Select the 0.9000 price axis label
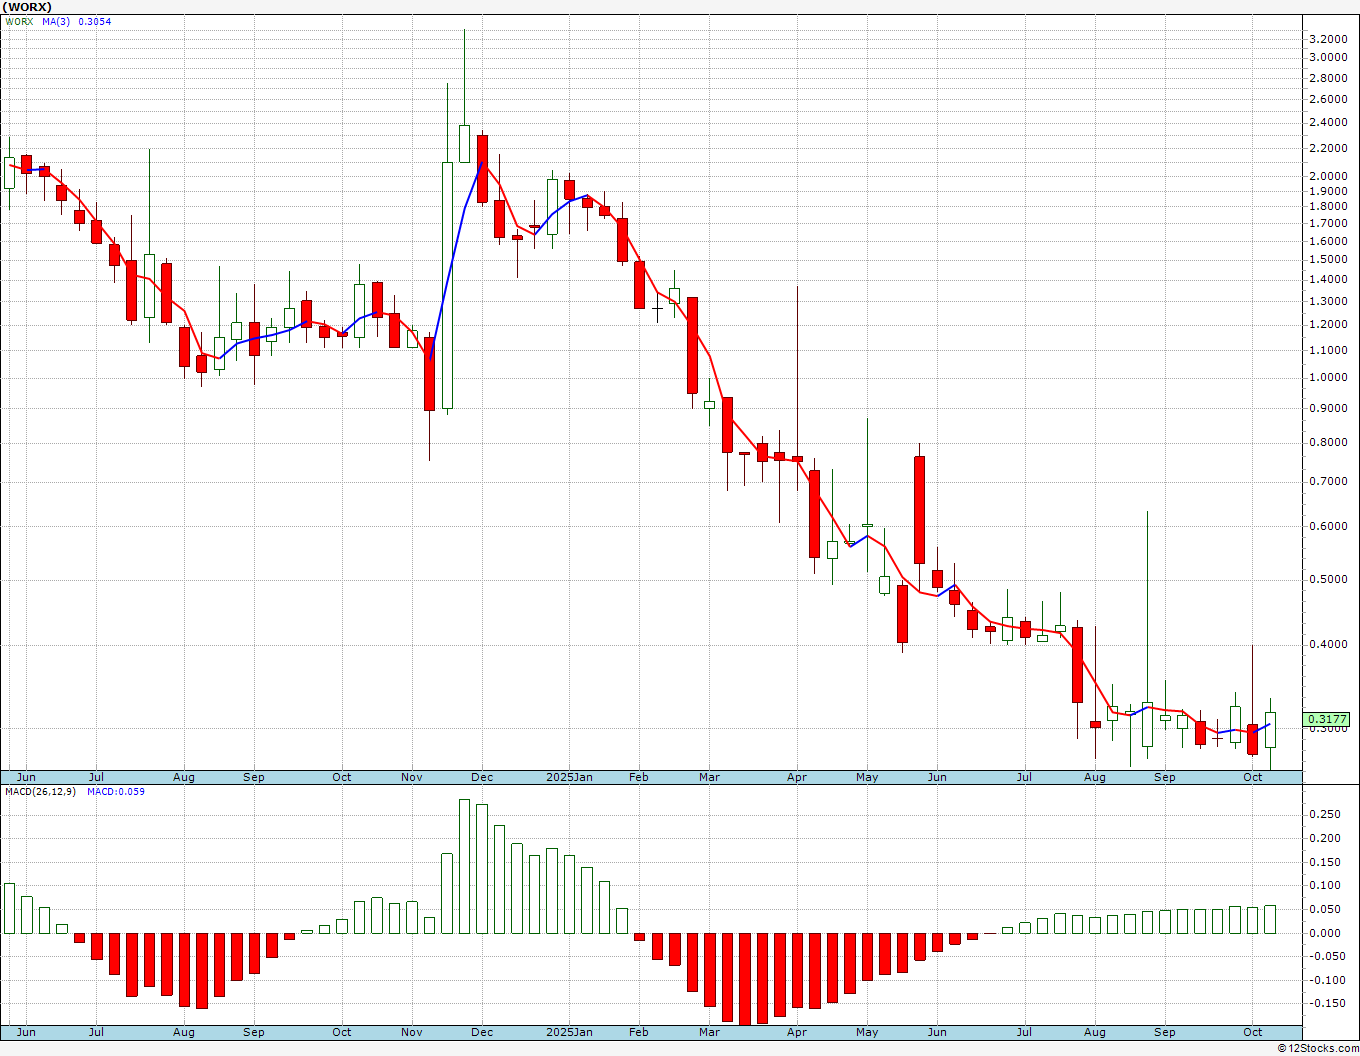This screenshot has height=1056, width=1360. 1327,408
